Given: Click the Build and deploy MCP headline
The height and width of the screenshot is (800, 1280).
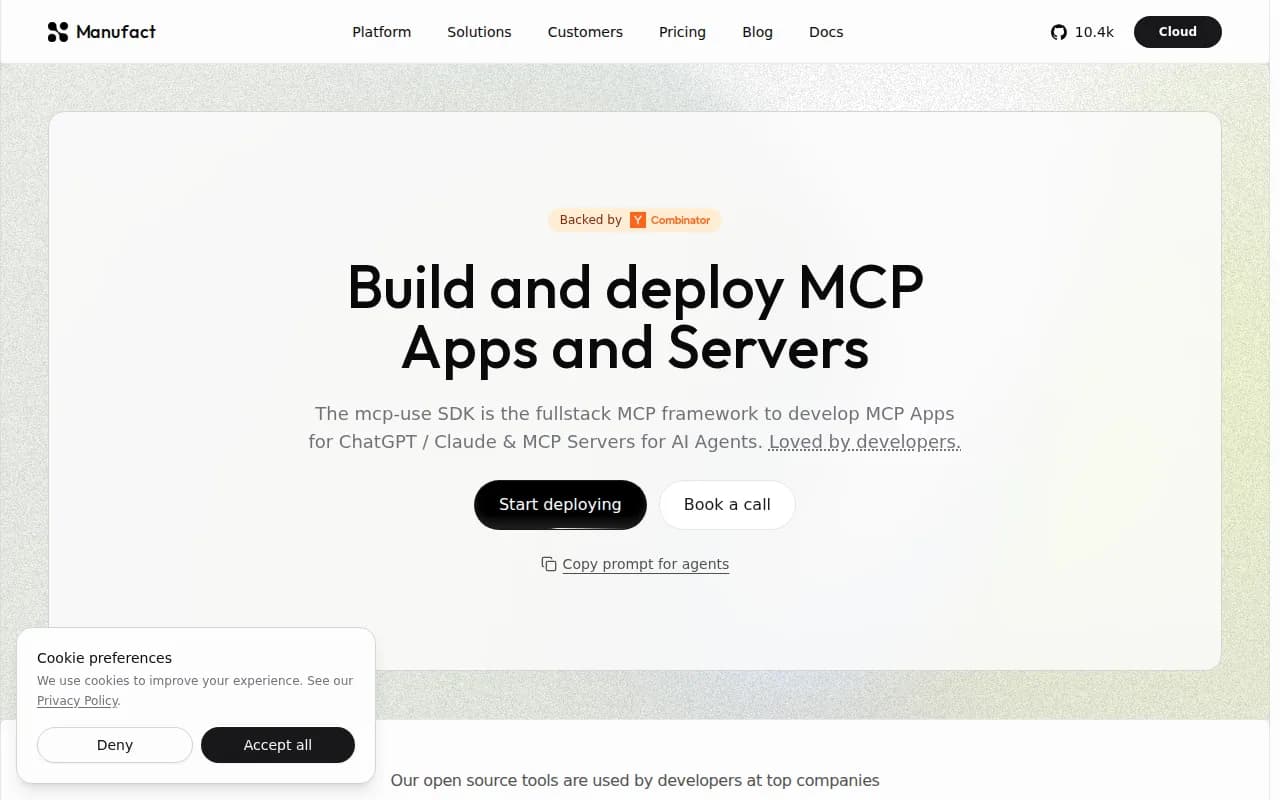Looking at the screenshot, I should point(635,317).
